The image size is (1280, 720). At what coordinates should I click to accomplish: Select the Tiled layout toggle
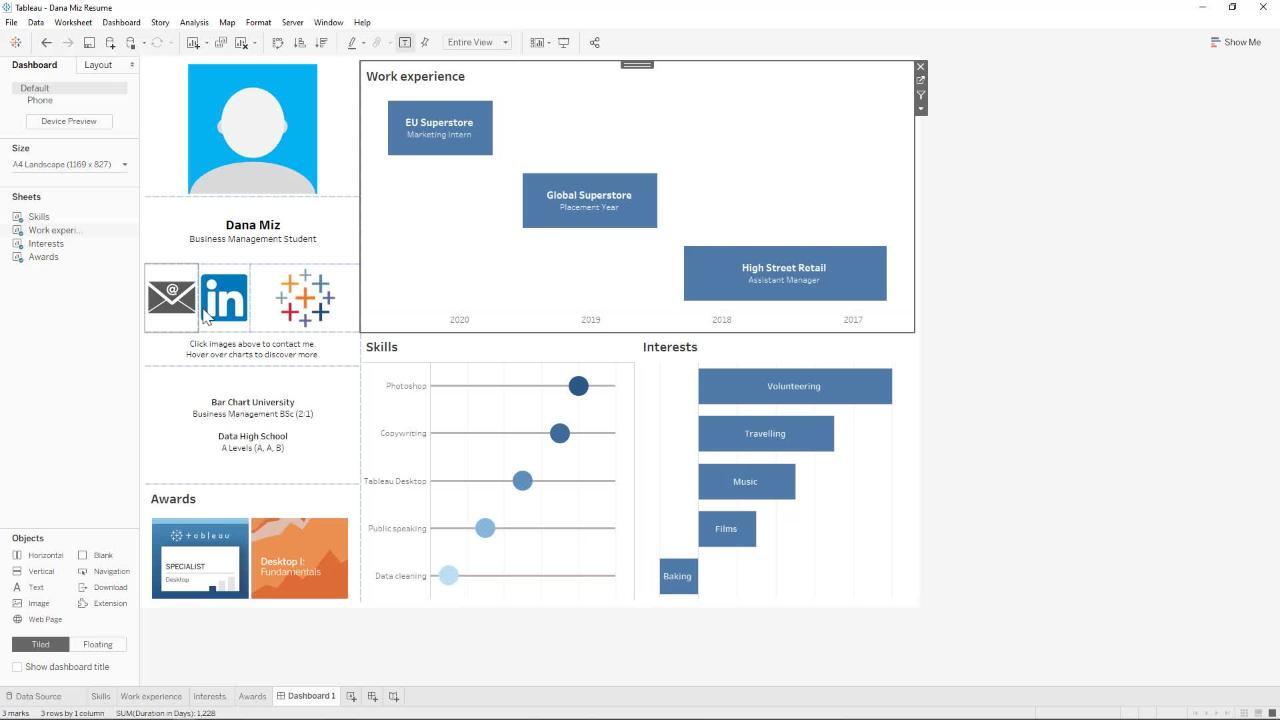(x=40, y=644)
